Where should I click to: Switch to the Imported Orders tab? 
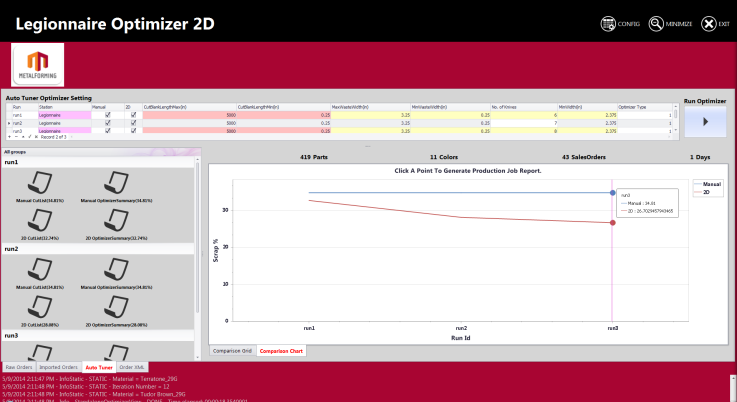(58, 367)
